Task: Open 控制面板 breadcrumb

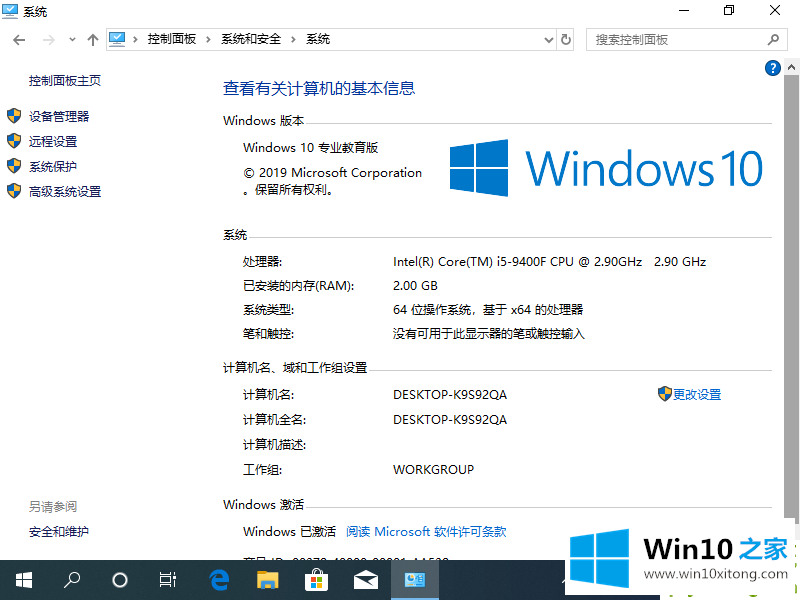Action: pyautogui.click(x=172, y=39)
